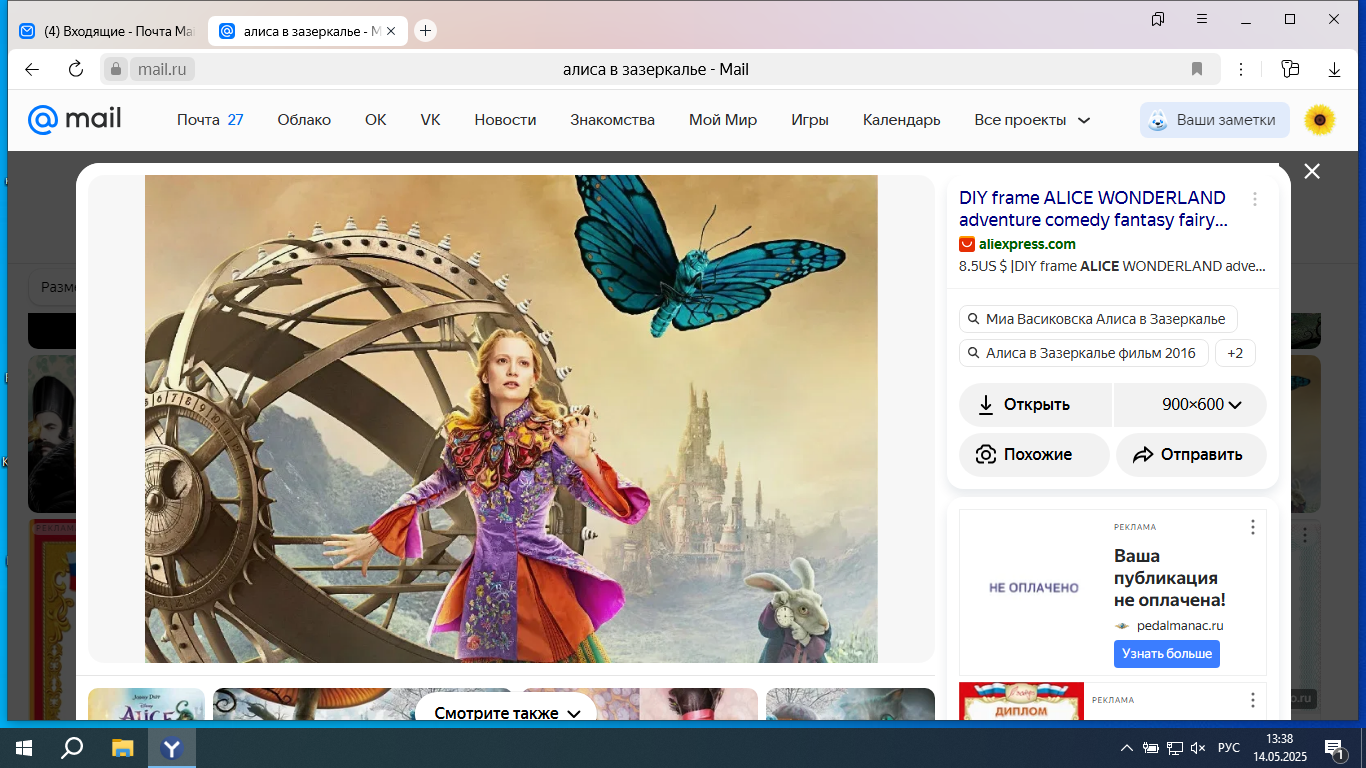Screen dimensions: 1366x768
Task: Select the Миа Васиковска Алиса в Зазеркалье suggestion
Action: pyautogui.click(x=1098, y=319)
